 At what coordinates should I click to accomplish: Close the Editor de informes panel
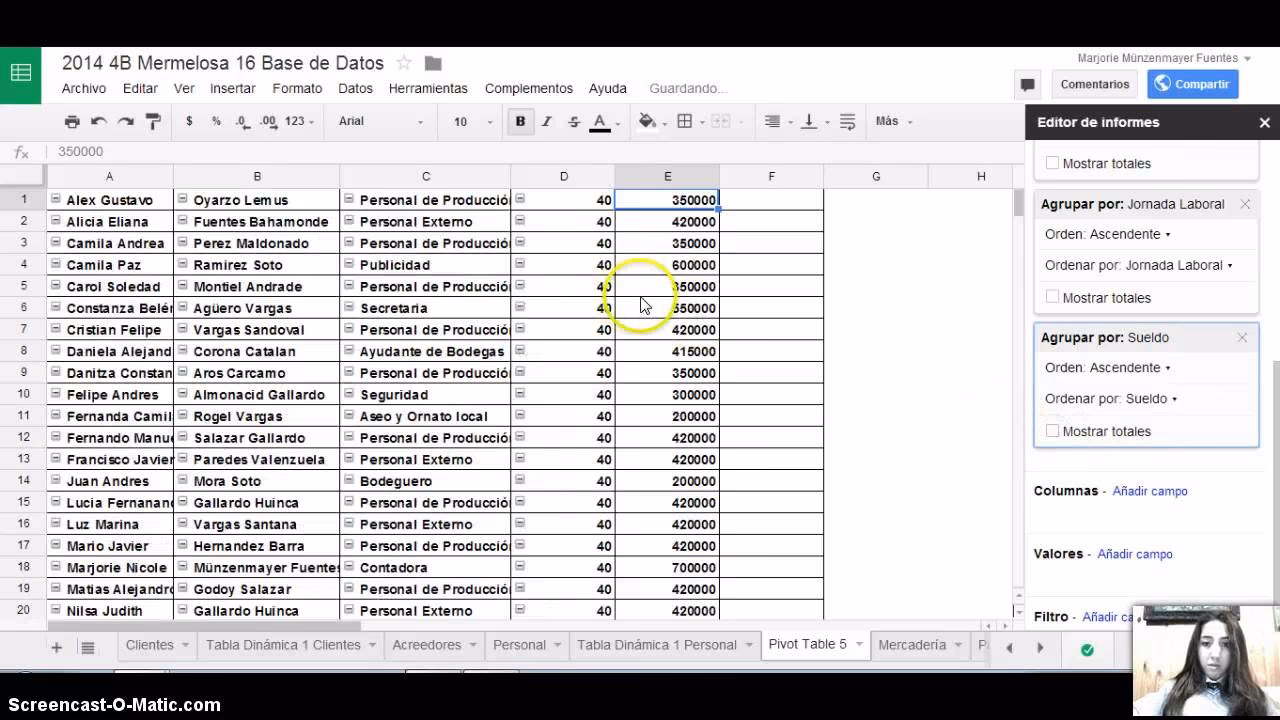[1264, 122]
